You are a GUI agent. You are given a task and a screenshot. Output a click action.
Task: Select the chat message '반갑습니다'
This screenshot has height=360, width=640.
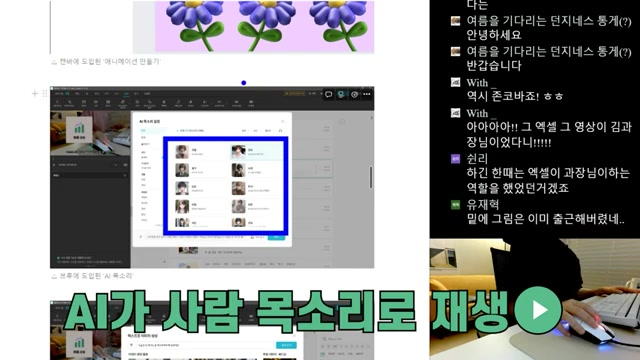click(x=494, y=66)
